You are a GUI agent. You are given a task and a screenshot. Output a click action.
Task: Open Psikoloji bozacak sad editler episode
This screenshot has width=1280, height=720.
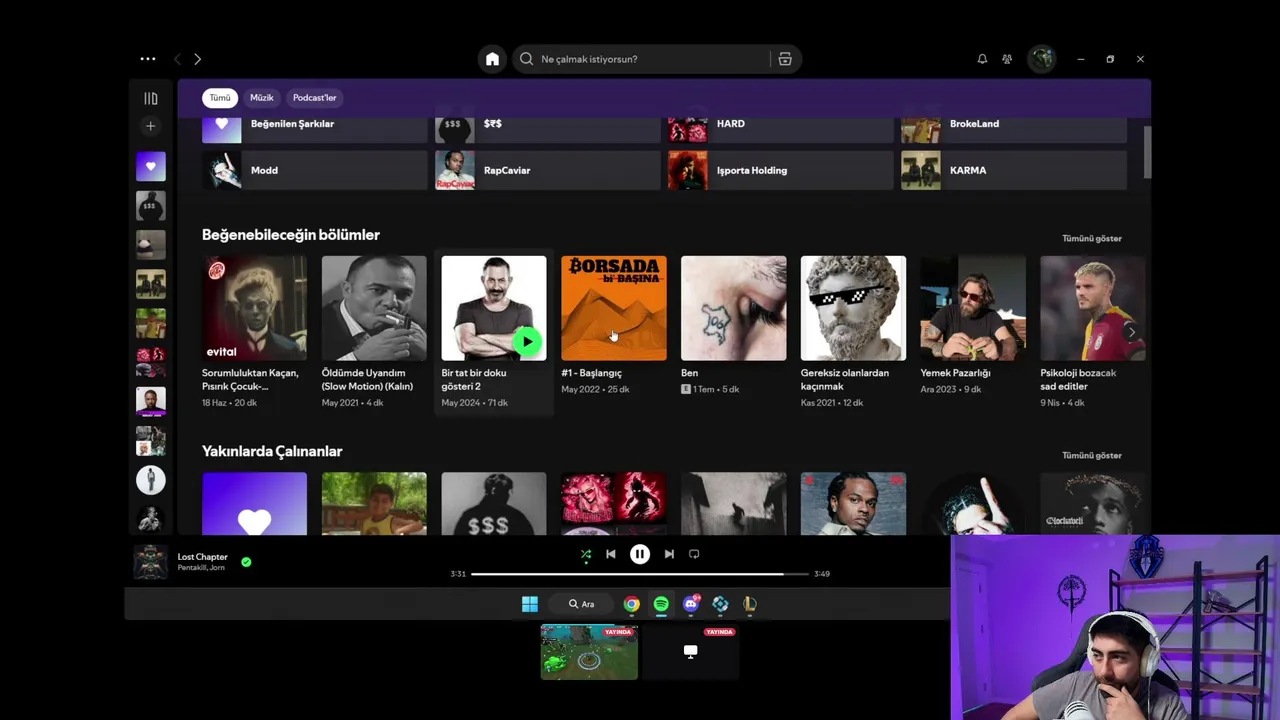(x=1093, y=332)
